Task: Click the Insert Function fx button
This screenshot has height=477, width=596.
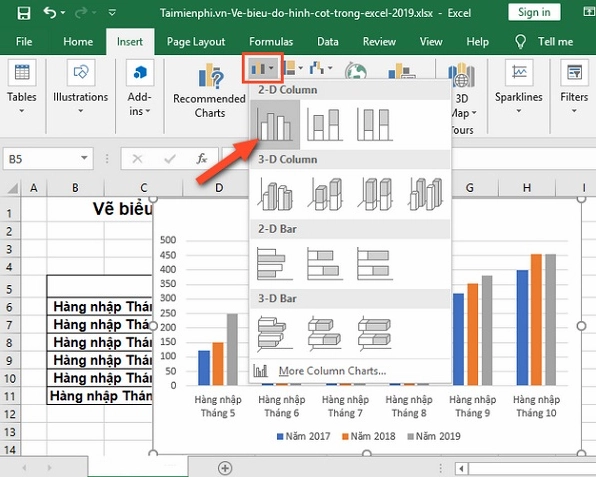Action: [201, 158]
